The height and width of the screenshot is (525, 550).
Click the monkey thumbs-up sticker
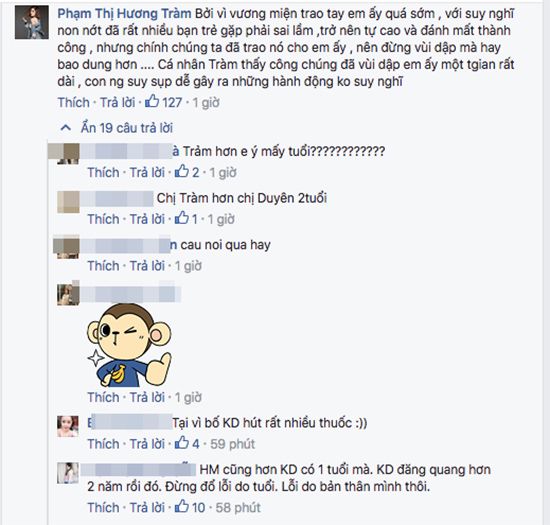click(x=129, y=345)
